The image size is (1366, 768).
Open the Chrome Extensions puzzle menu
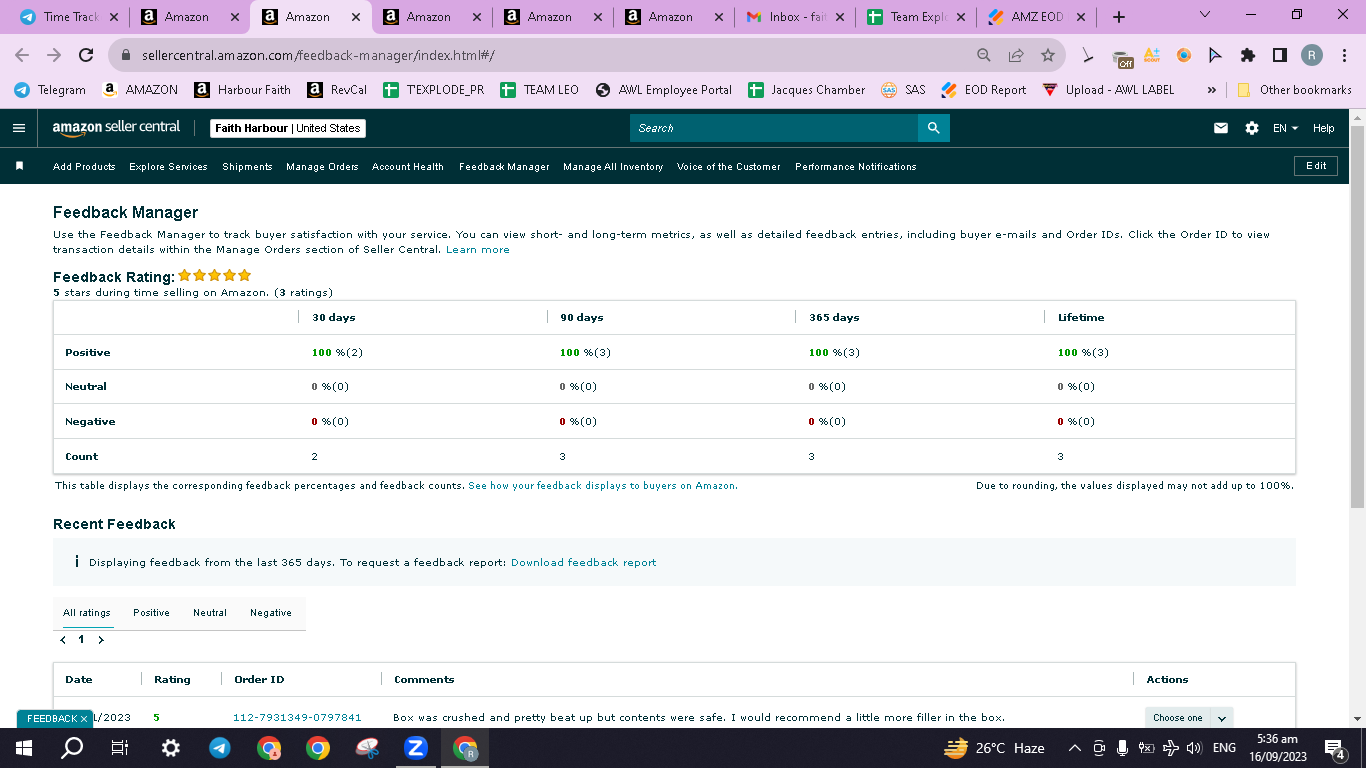pyautogui.click(x=1248, y=55)
